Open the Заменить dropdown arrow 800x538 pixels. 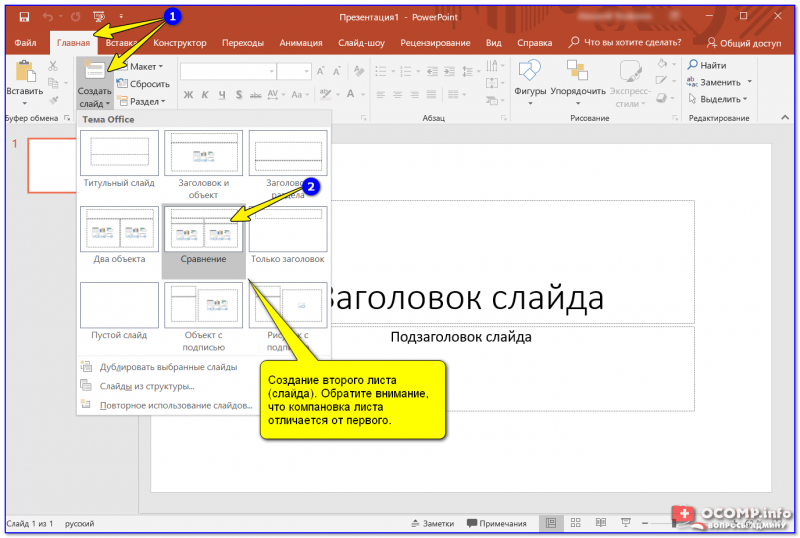[x=749, y=82]
